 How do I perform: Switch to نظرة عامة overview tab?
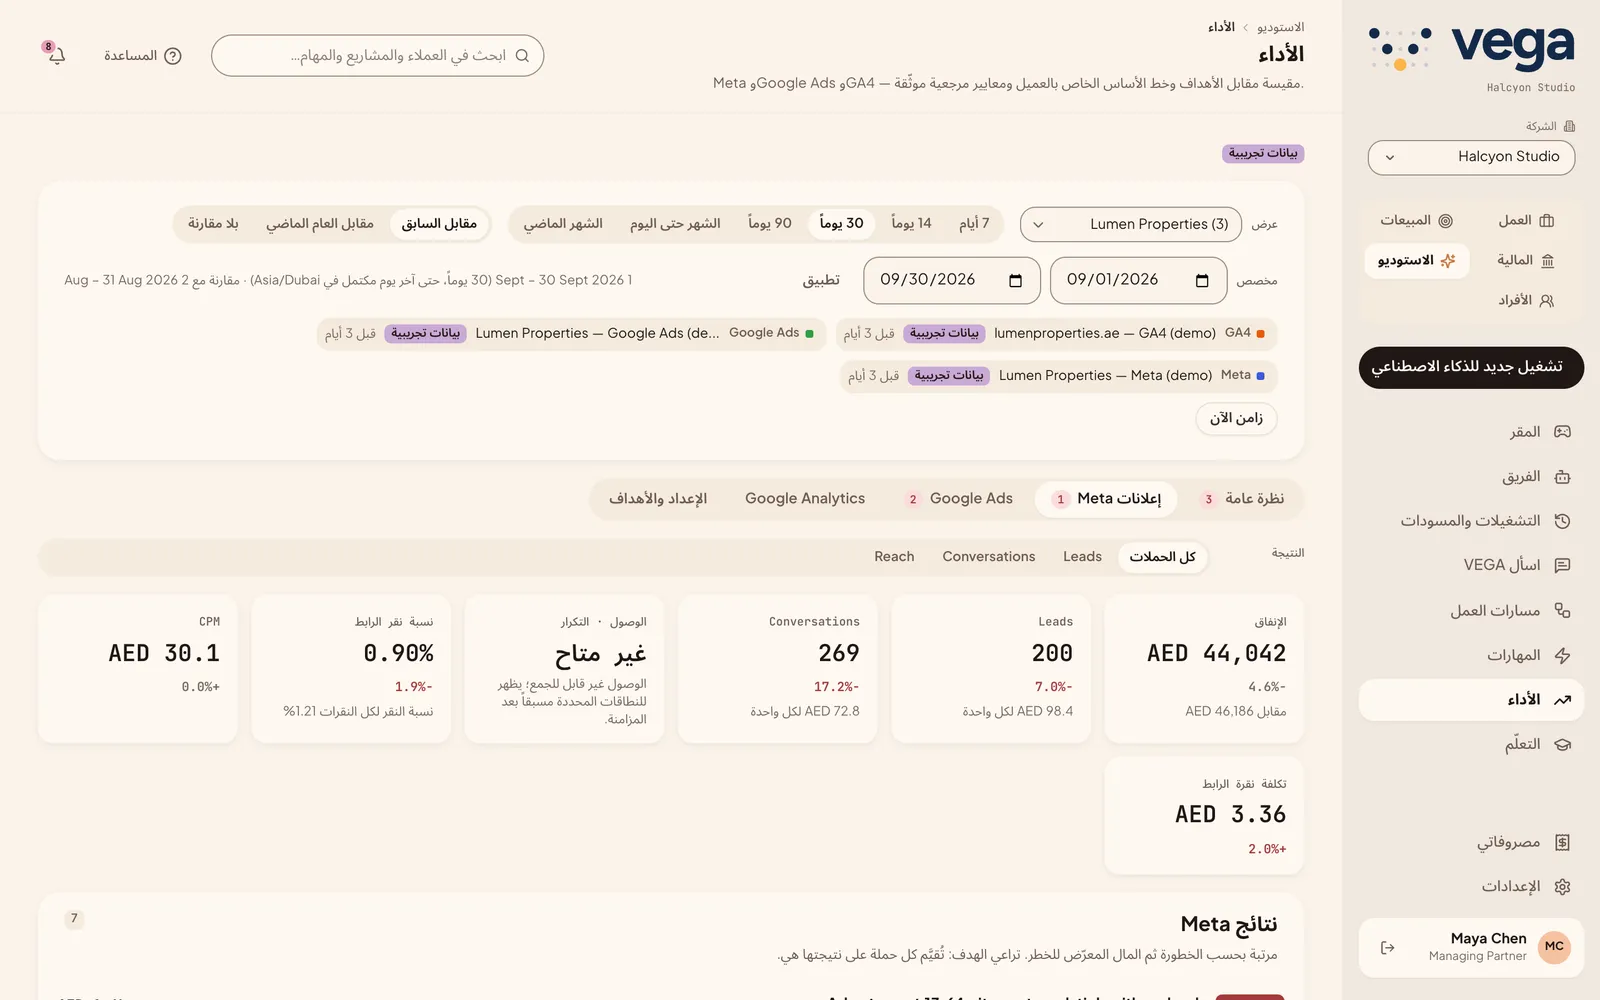1243,499
